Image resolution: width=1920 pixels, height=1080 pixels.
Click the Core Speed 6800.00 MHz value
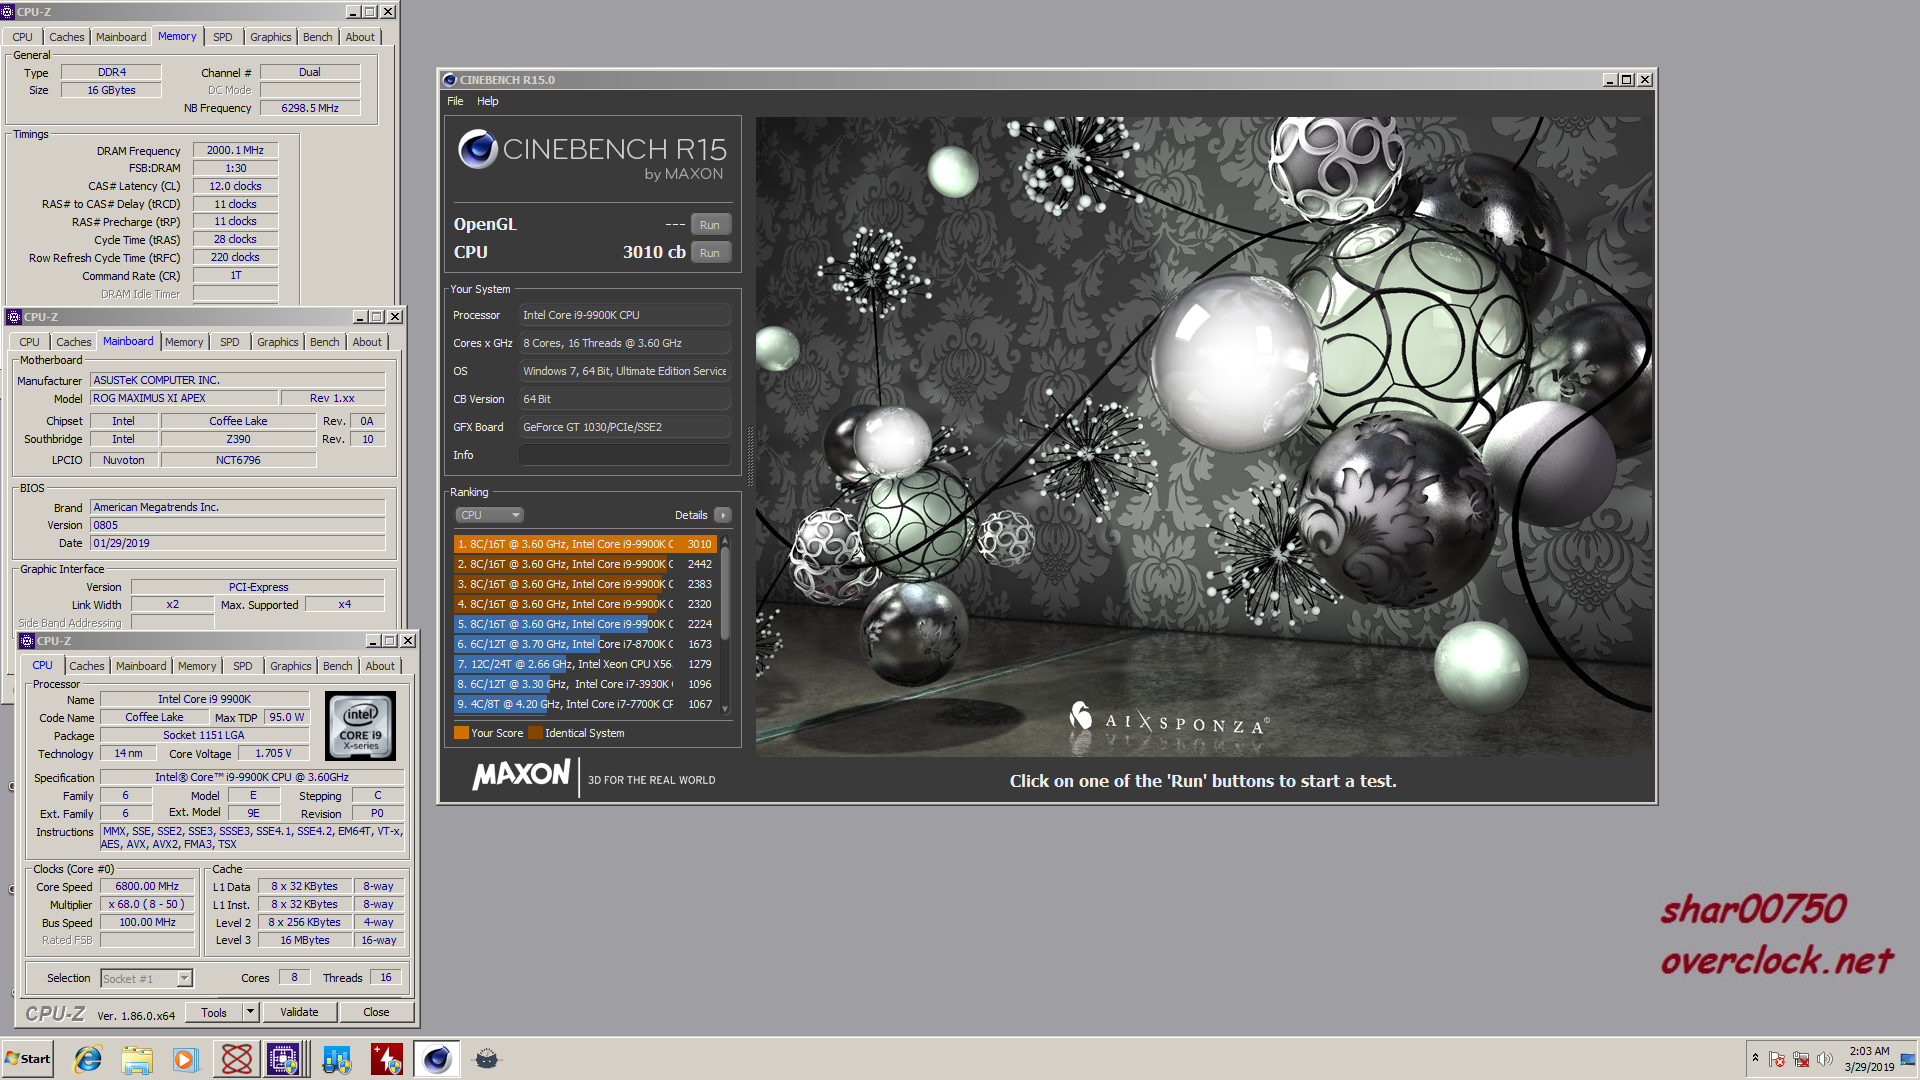pos(147,886)
